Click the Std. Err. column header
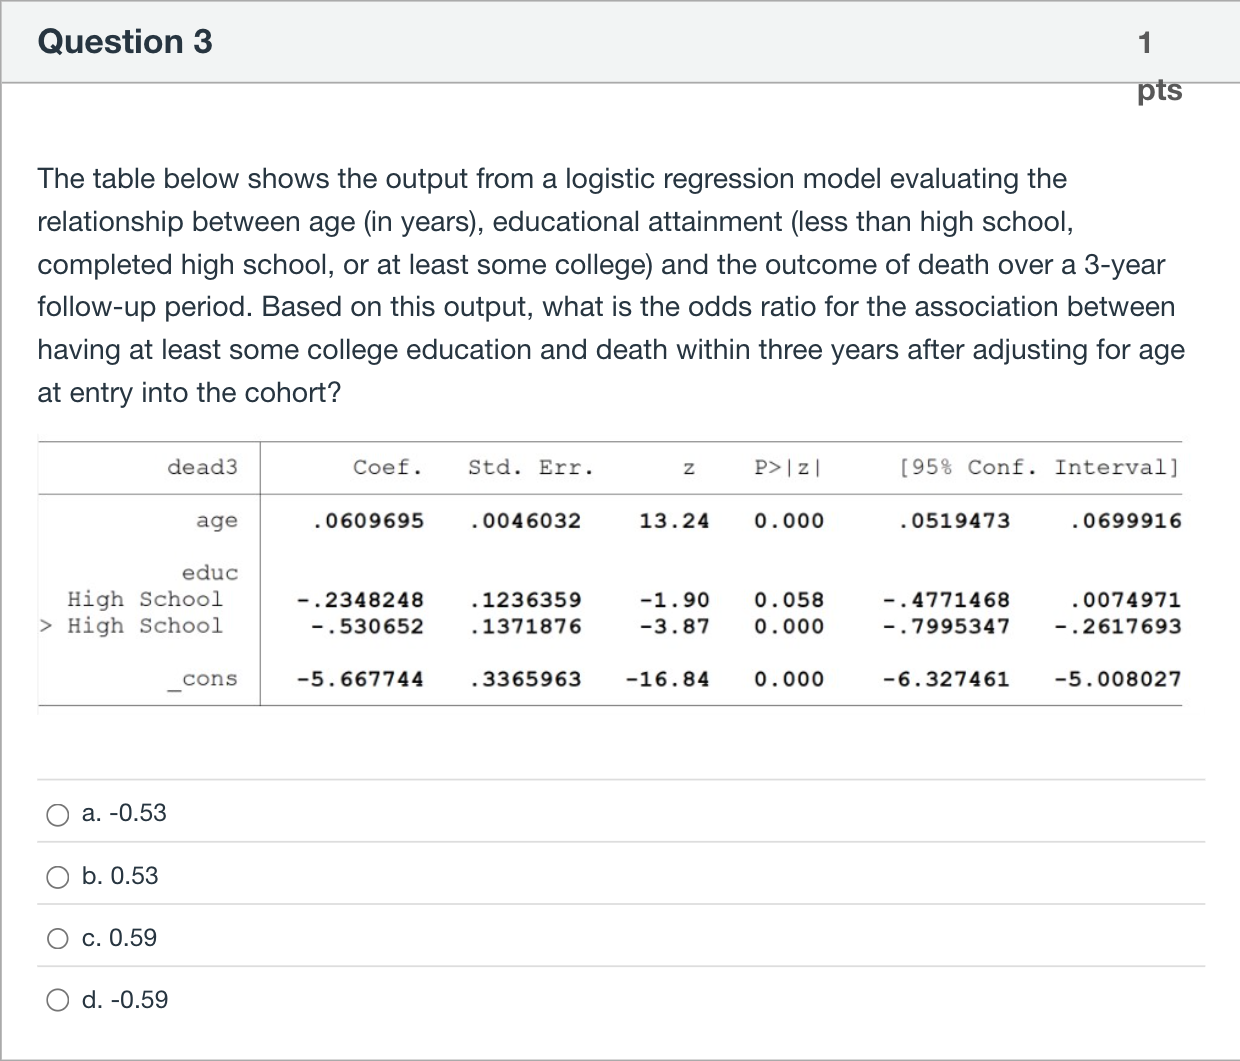1240x1061 pixels. 530,467
